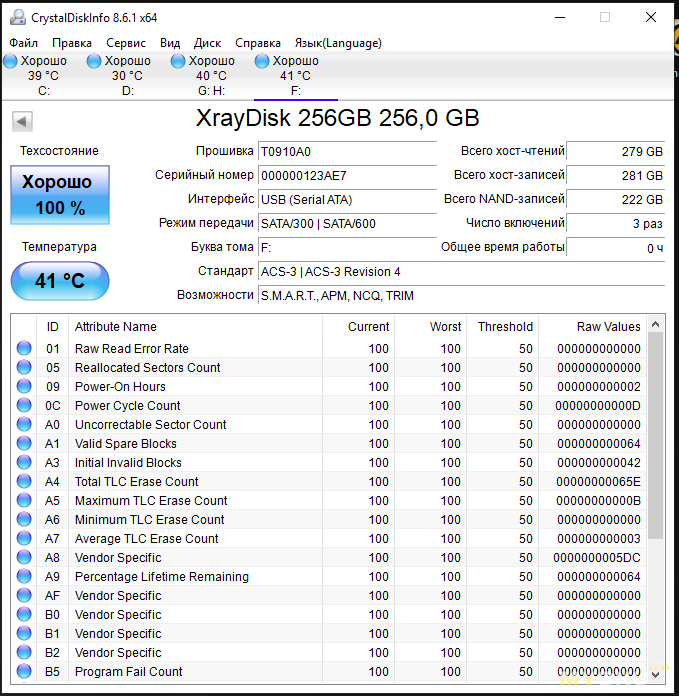Image resolution: width=679 pixels, height=696 pixels.
Task: Open the Диск menu
Action: point(207,43)
